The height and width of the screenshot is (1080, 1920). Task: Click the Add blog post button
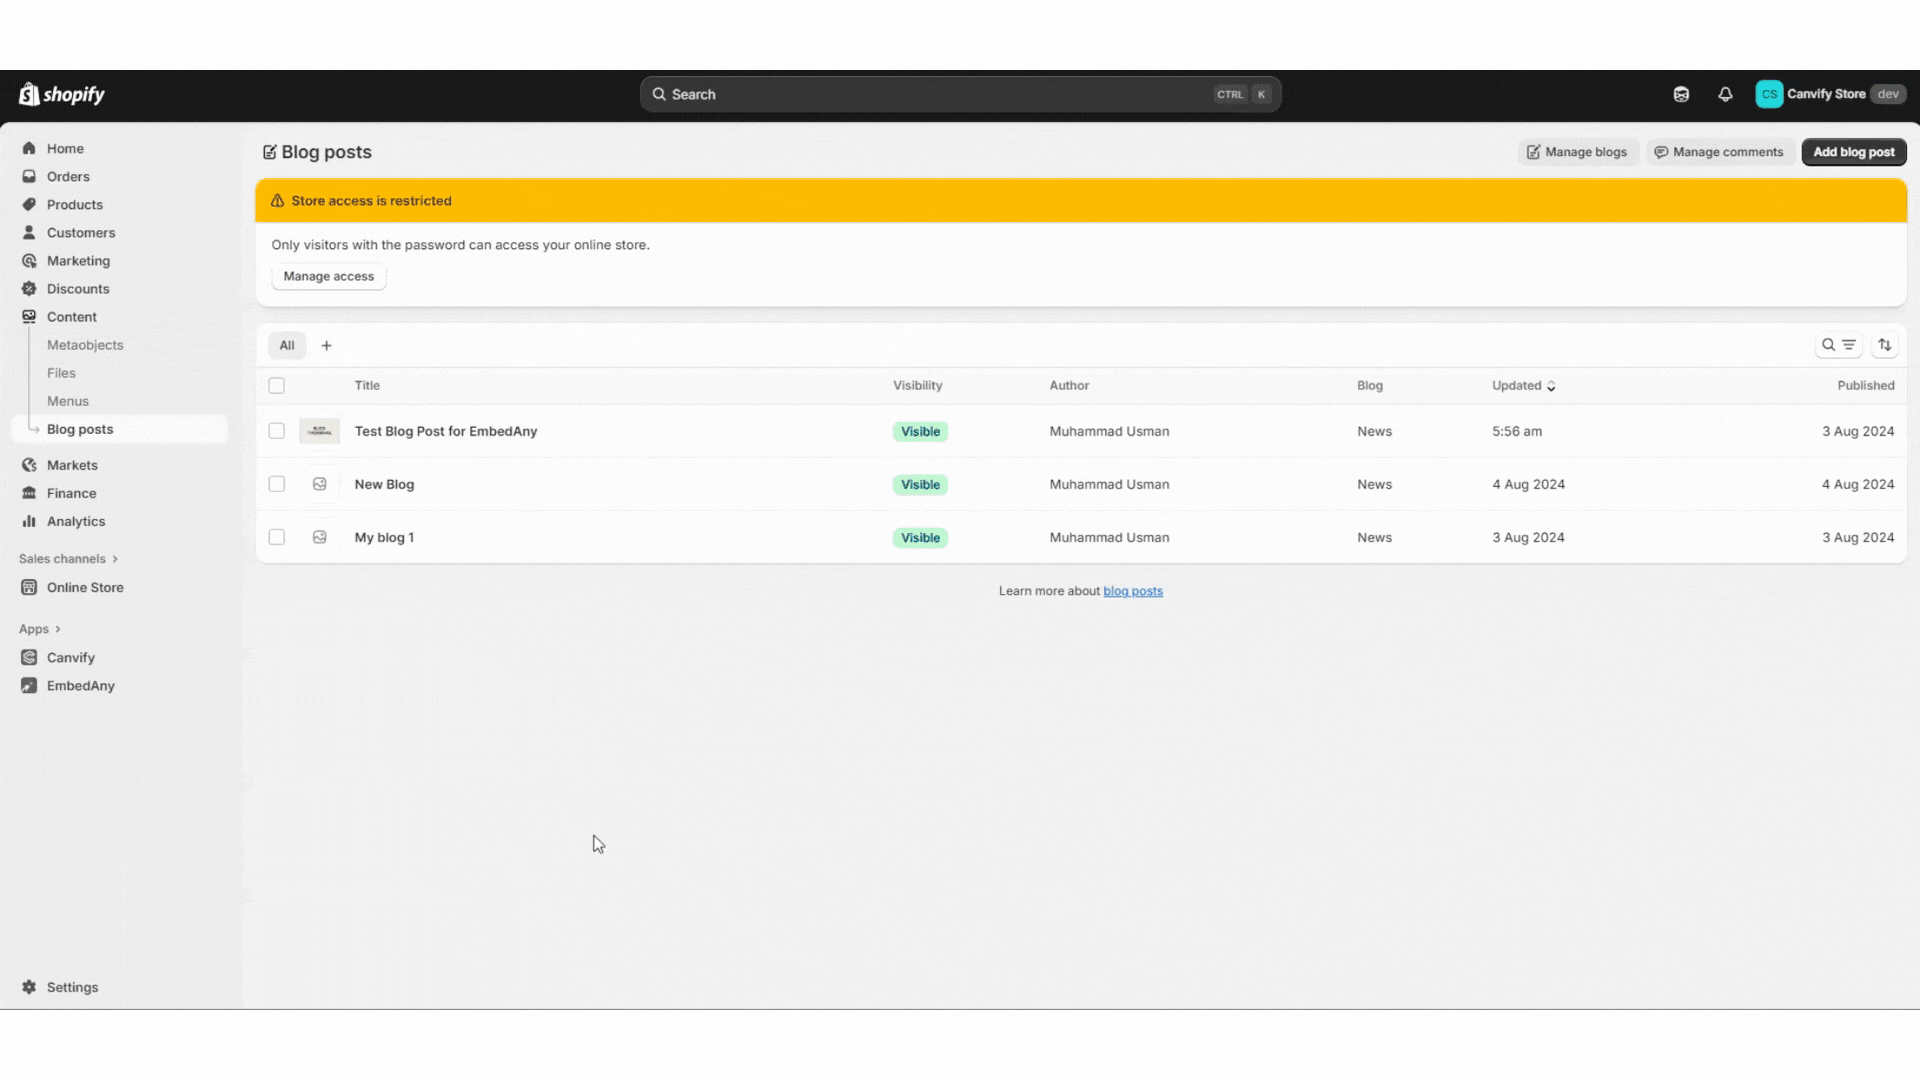(1853, 152)
